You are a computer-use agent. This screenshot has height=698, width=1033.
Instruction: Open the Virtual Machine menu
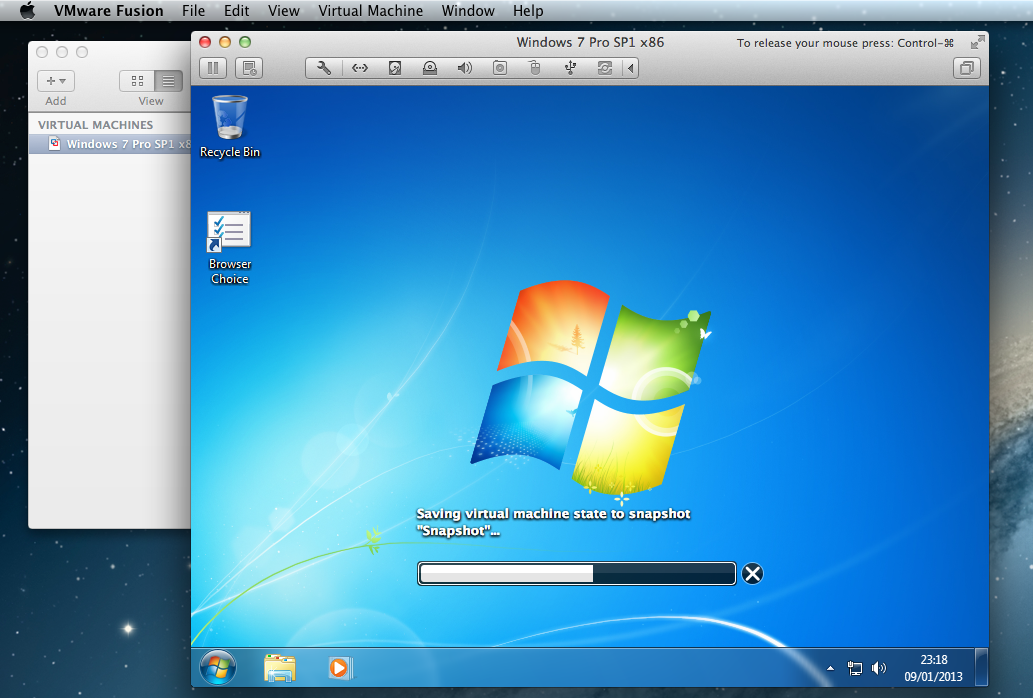(370, 11)
